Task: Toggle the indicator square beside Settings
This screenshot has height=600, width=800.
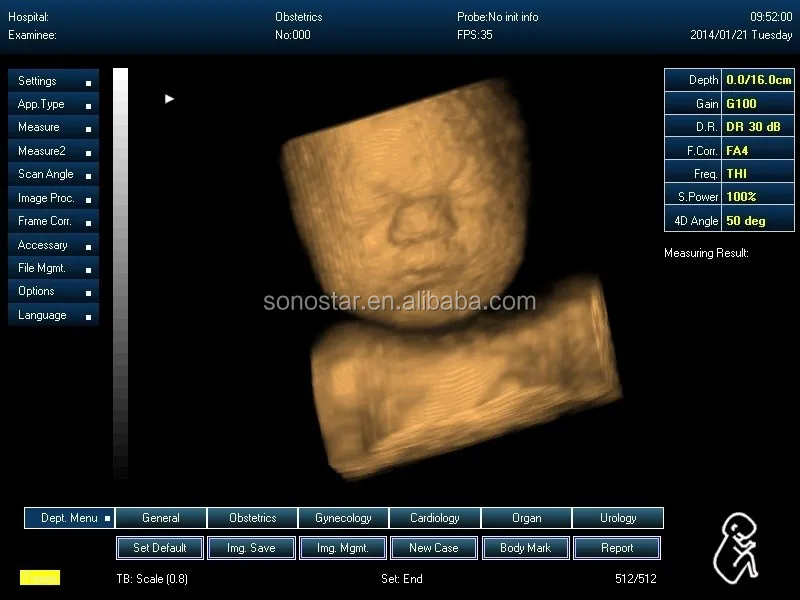Action: point(87,81)
